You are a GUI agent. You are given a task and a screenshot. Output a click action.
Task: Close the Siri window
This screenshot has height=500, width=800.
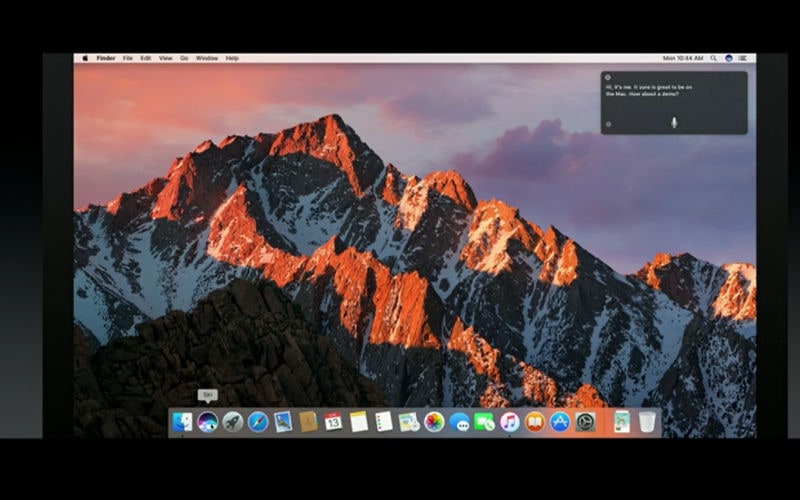tap(608, 78)
